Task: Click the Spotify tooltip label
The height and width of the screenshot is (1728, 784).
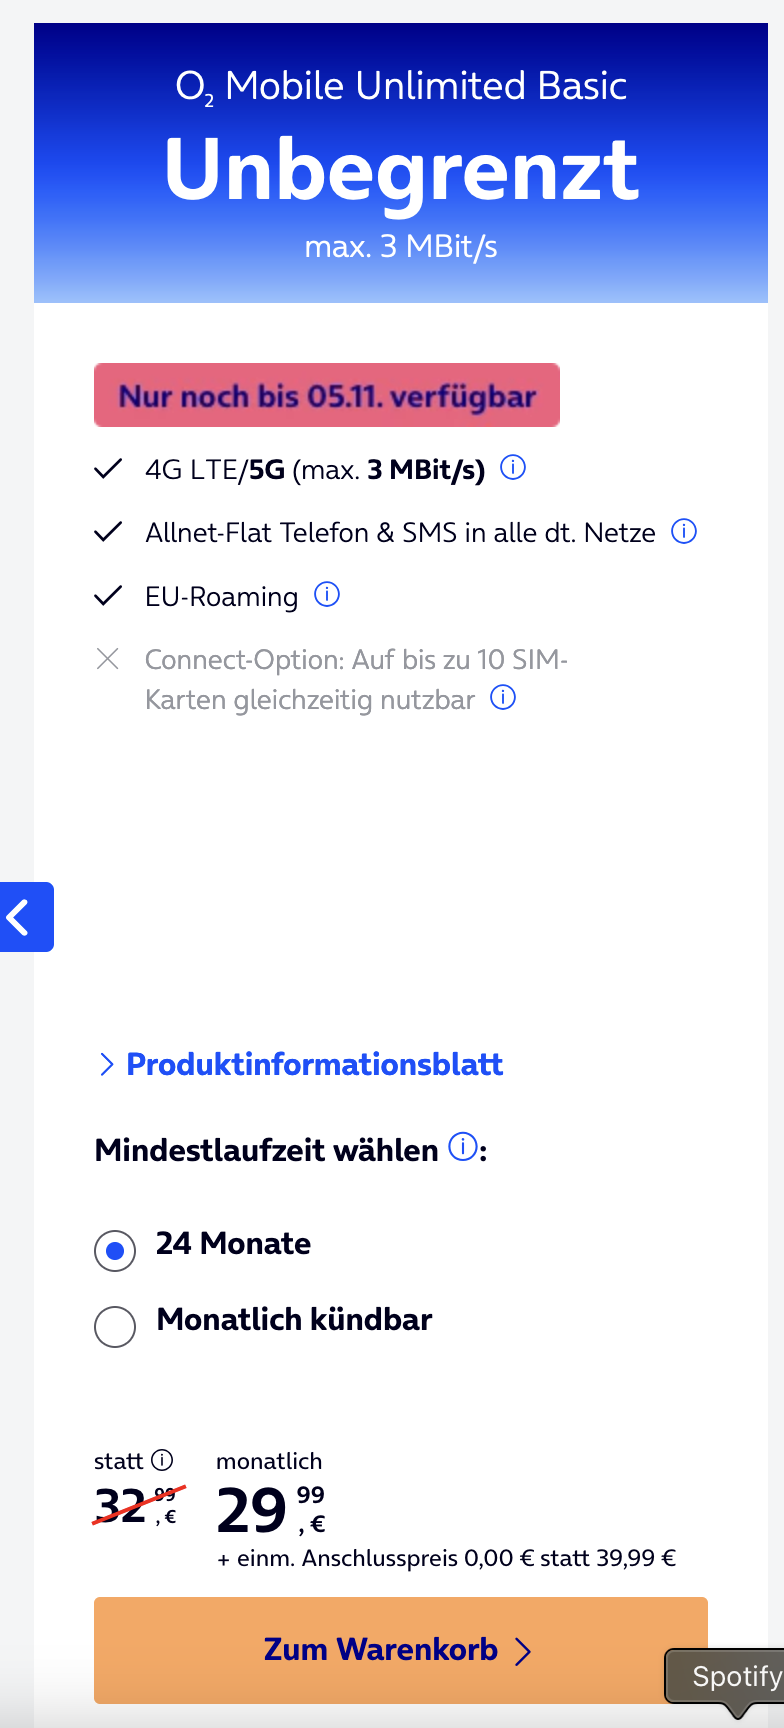Action: pyautogui.click(x=736, y=1676)
